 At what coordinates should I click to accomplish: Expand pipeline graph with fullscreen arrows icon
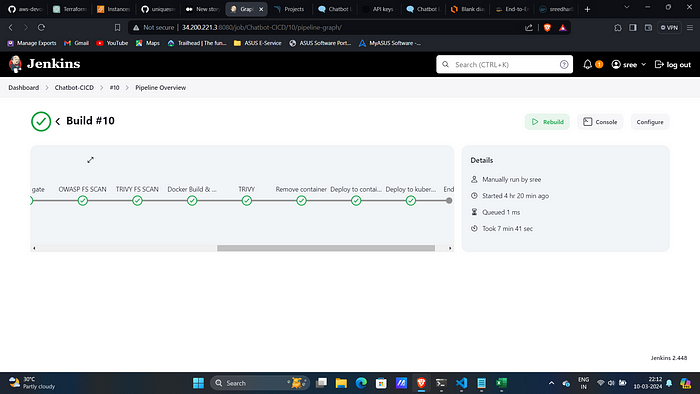(x=91, y=160)
